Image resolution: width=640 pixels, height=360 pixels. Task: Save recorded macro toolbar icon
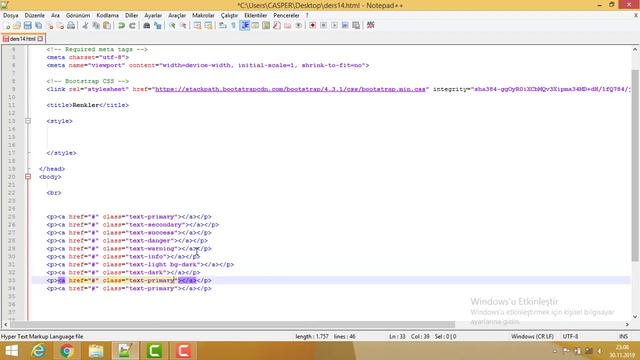[x=356, y=25]
